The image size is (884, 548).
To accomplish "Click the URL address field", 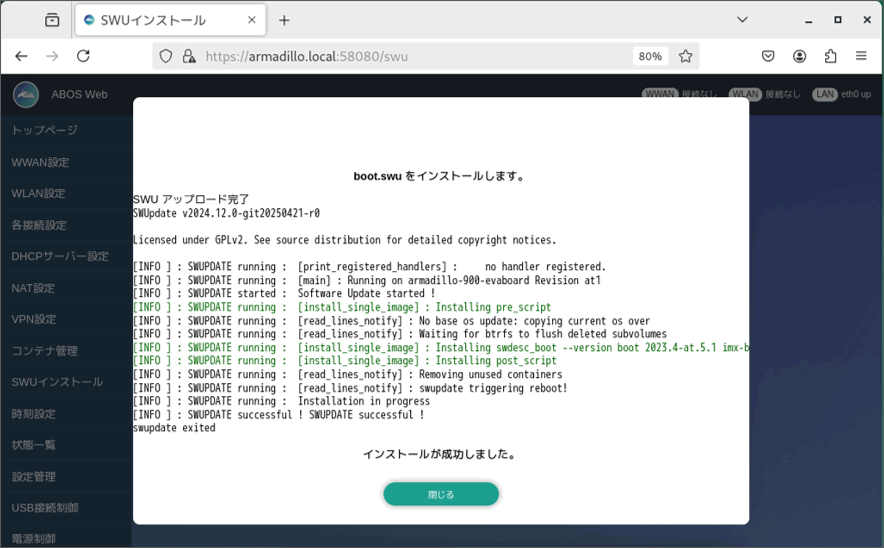I will [x=410, y=57].
